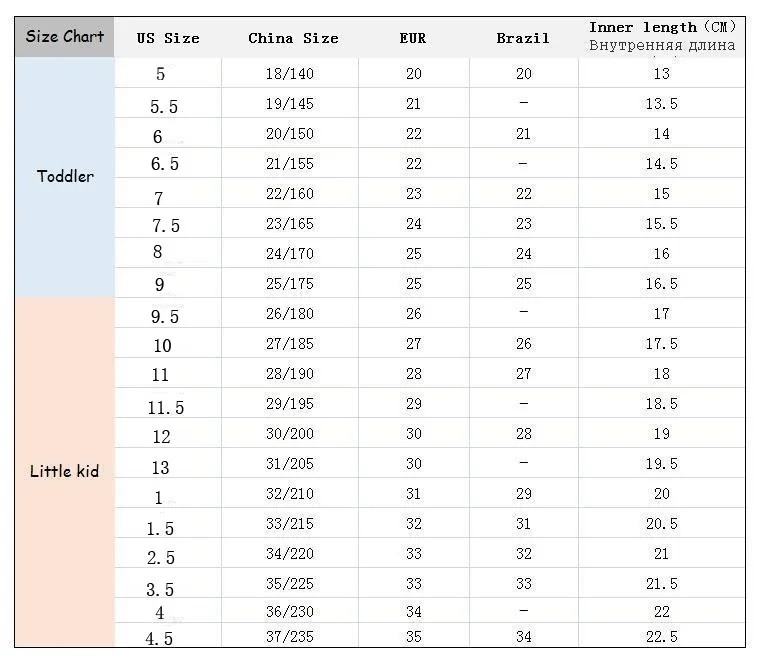763x663 pixels.
Task: Click the EUR column header
Action: [x=413, y=38]
